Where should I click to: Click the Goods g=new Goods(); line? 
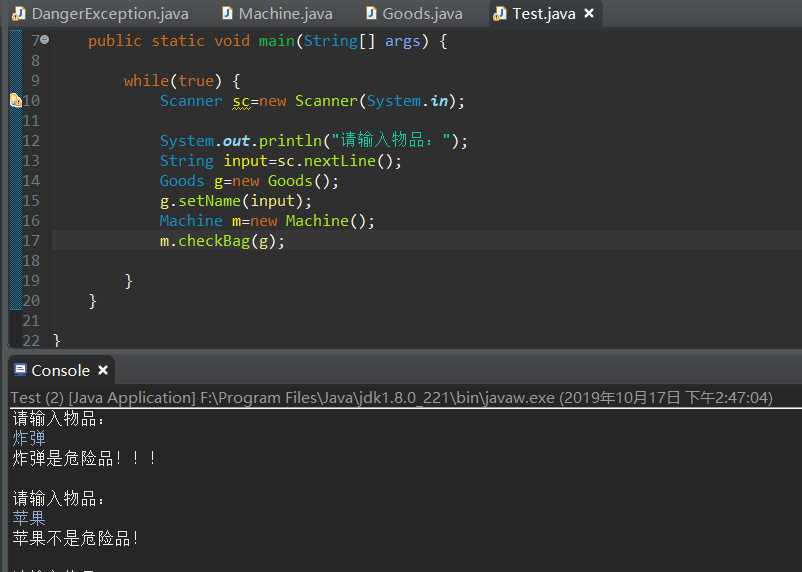pyautogui.click(x=249, y=181)
